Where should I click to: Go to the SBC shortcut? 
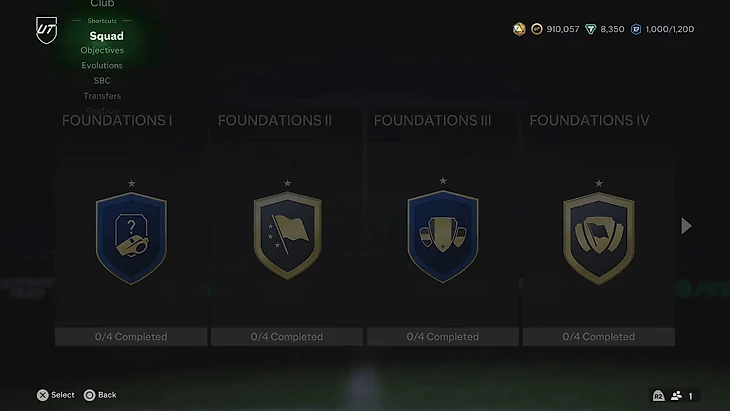(x=102, y=81)
